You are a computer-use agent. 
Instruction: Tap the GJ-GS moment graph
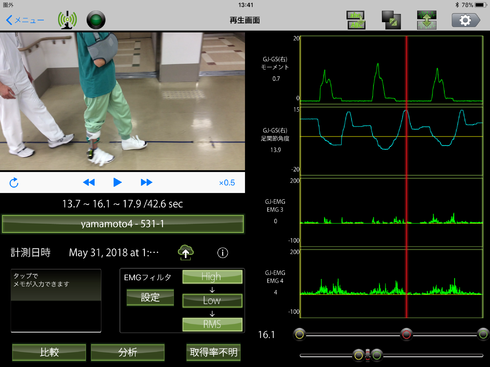click(392, 70)
